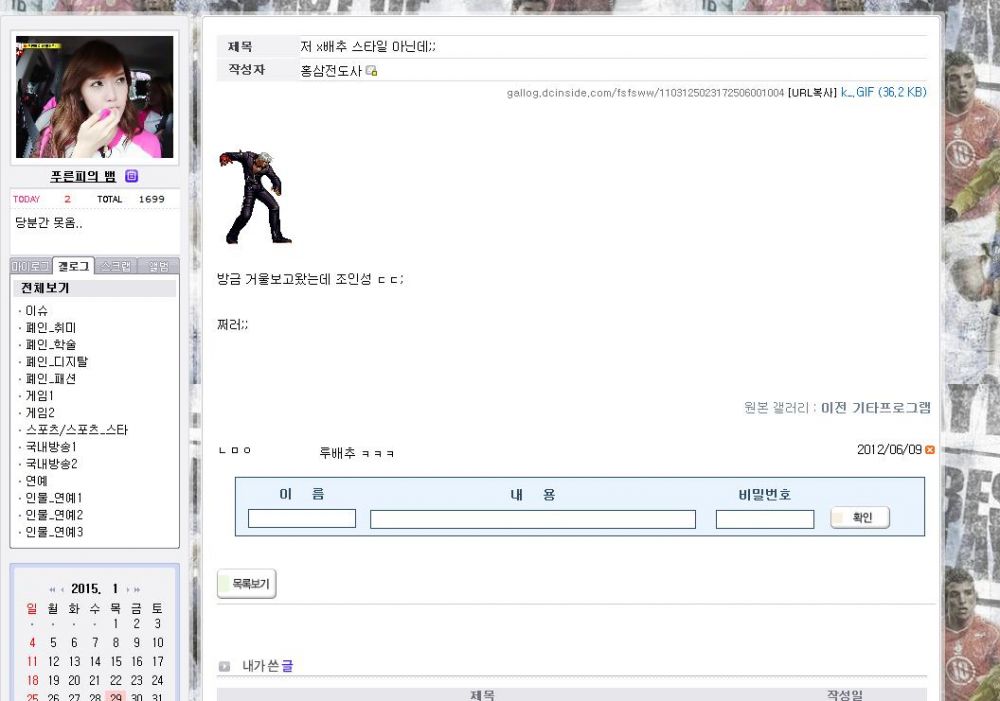Jump to next year in calendar
The image size is (1000, 701).
137,590
